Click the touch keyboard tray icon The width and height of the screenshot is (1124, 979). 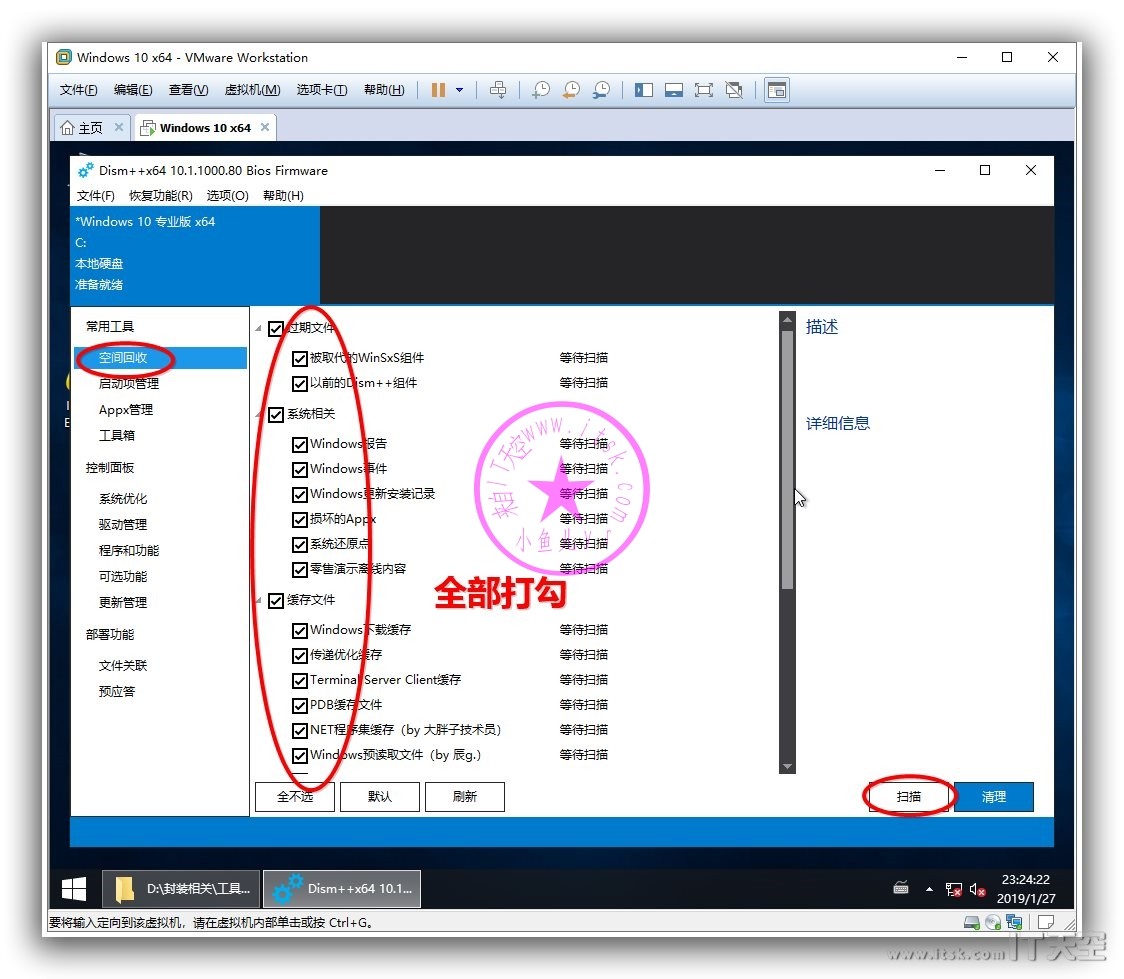(x=901, y=889)
